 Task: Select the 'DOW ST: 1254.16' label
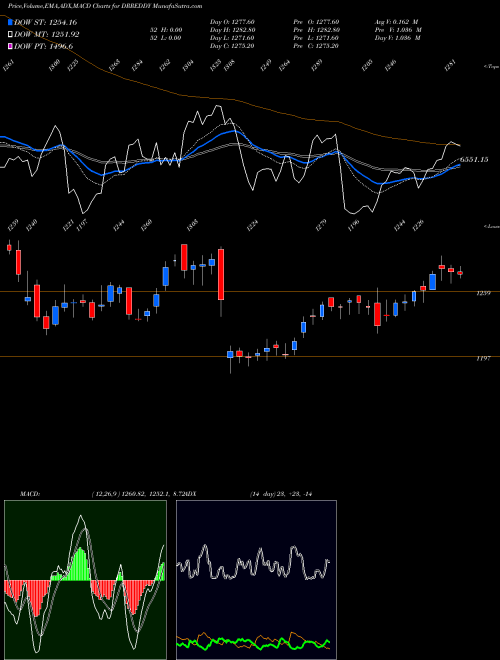pos(45,22)
